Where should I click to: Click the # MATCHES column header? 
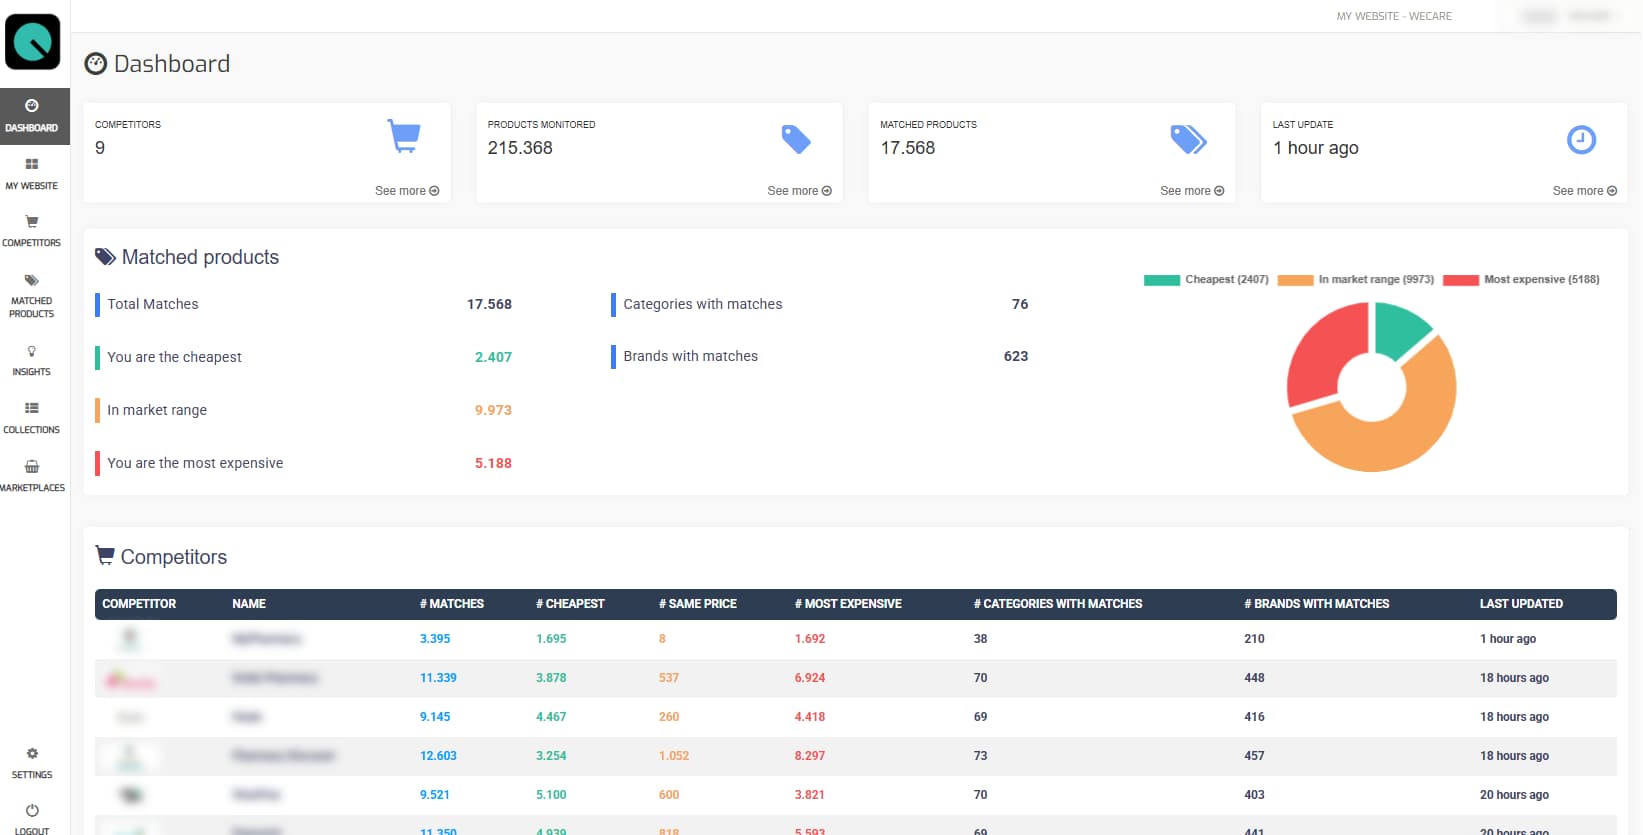[x=452, y=604]
